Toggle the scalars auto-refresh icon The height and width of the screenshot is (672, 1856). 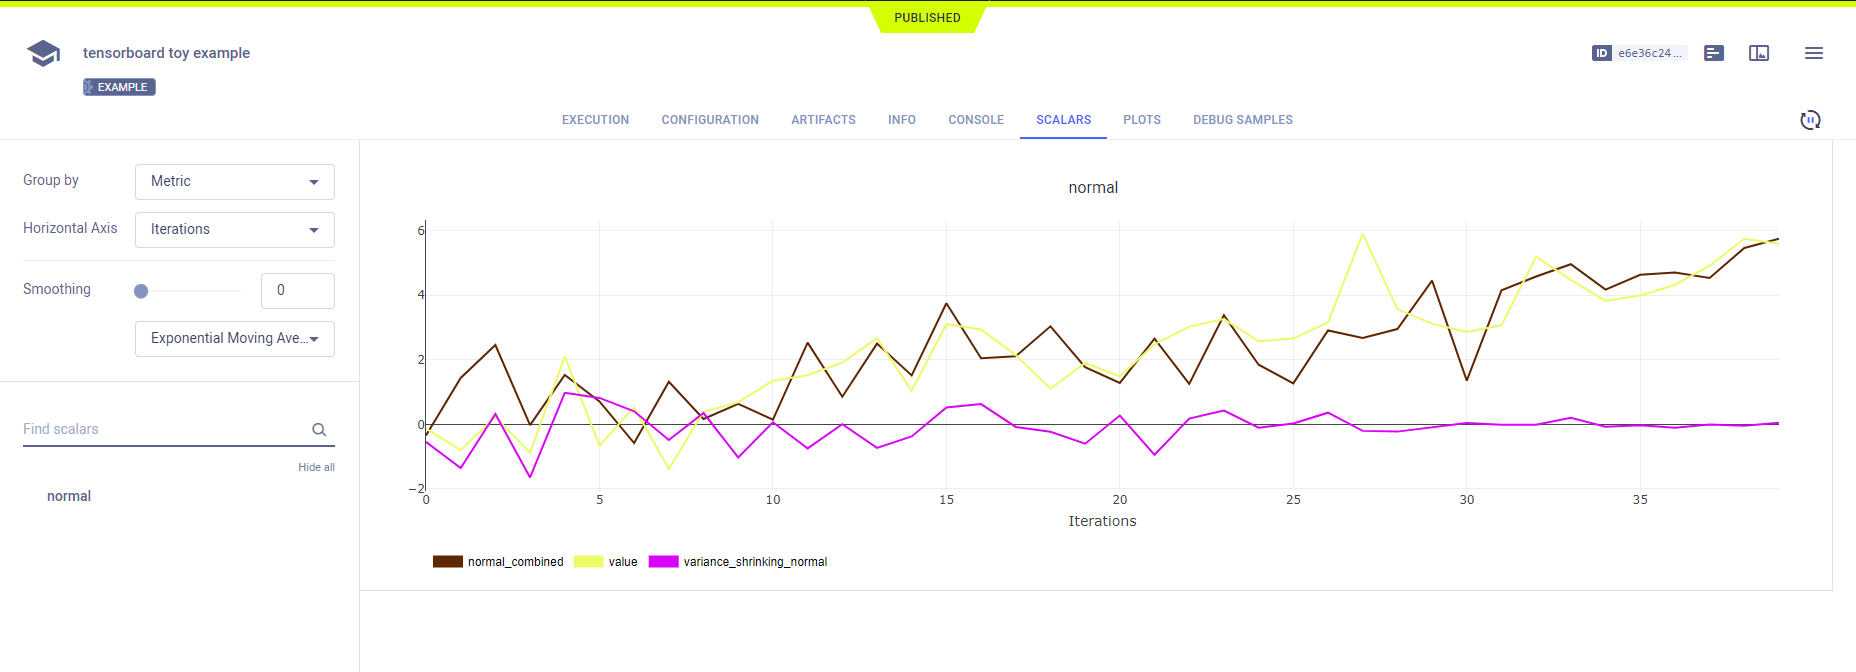1810,120
